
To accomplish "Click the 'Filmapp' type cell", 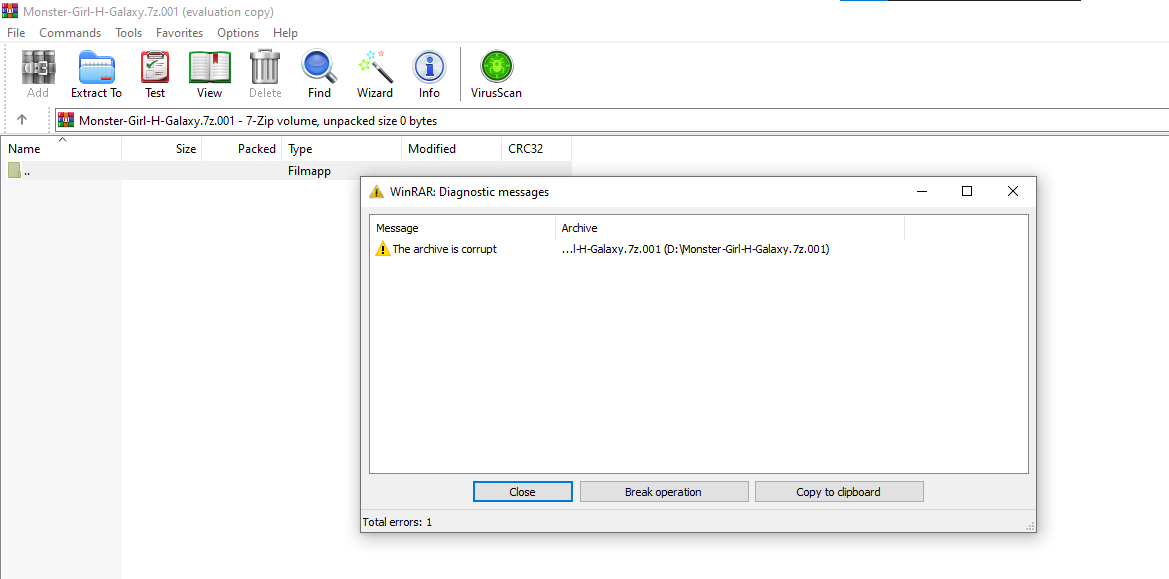I will tap(309, 171).
